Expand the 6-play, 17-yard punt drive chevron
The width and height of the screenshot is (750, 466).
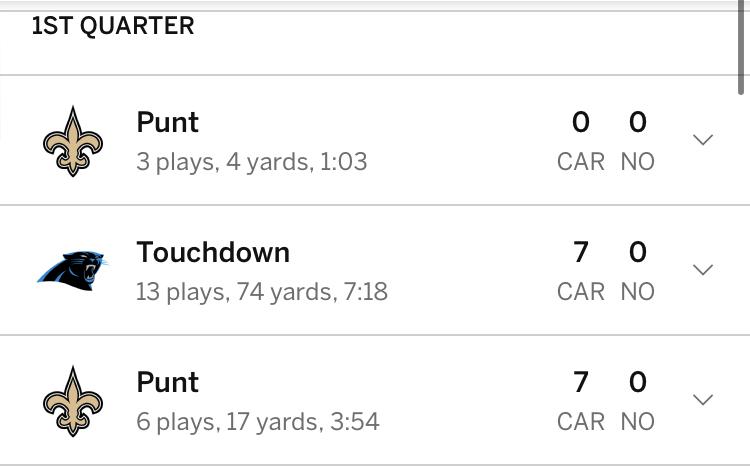coord(703,400)
